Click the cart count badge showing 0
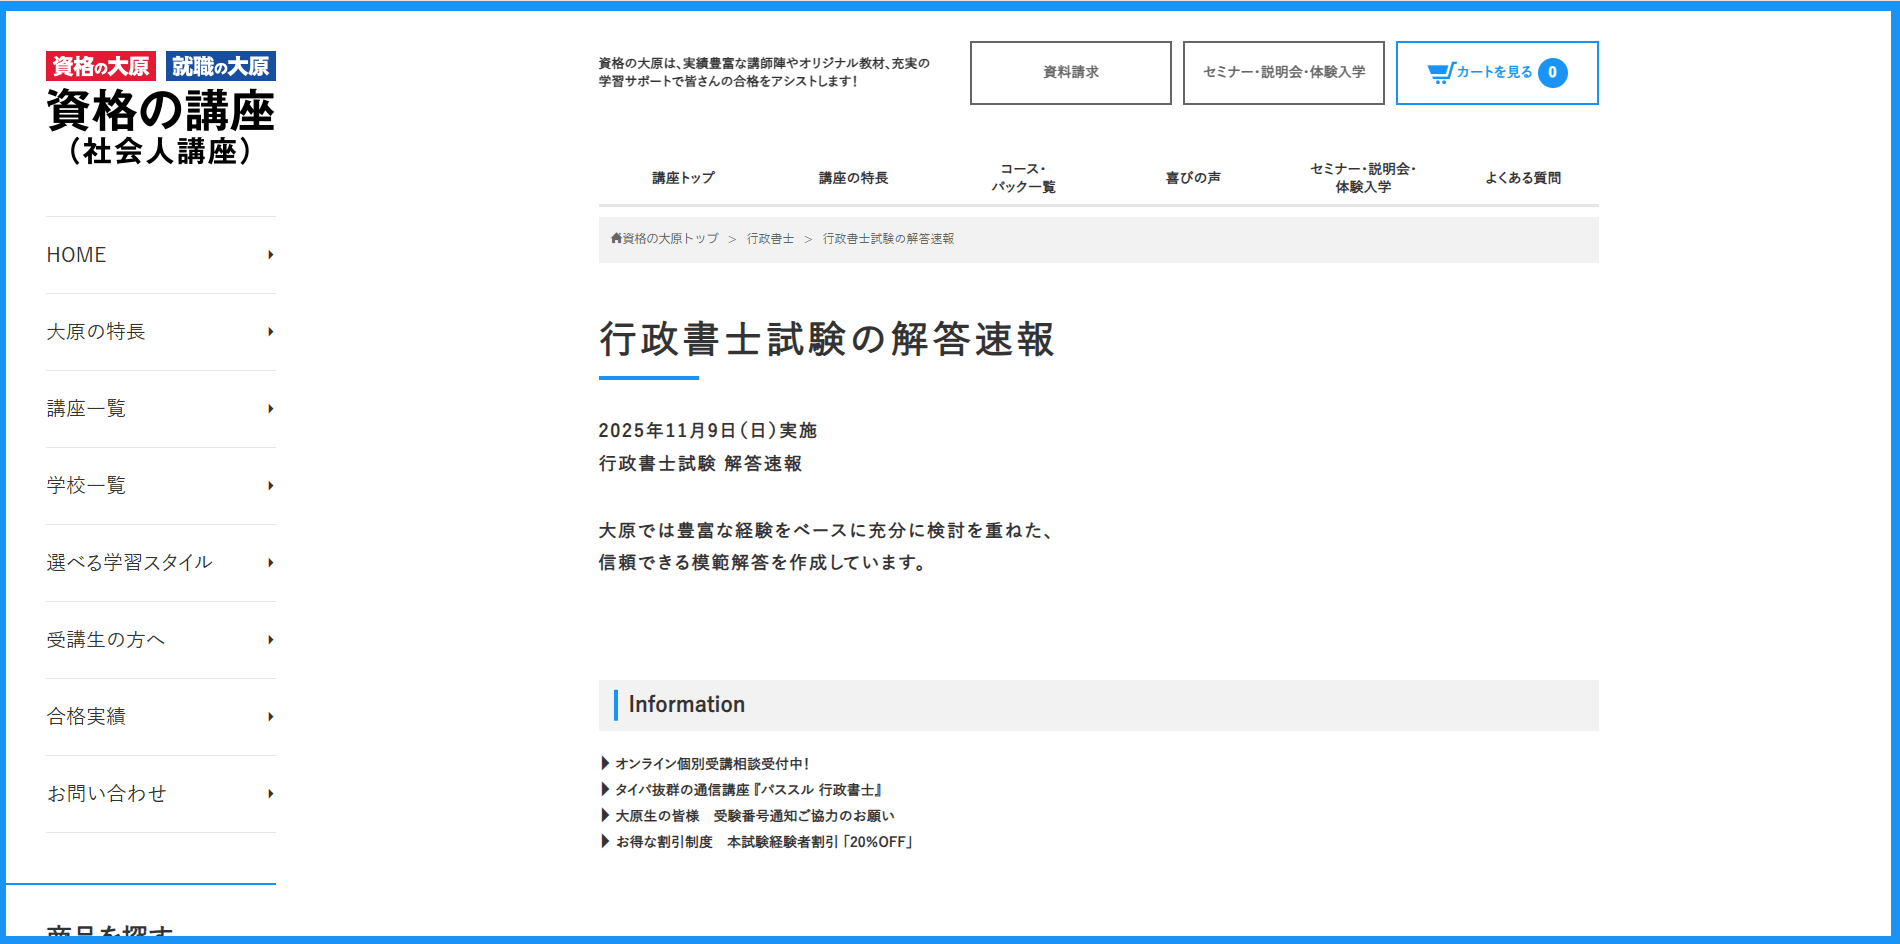Image resolution: width=1900 pixels, height=944 pixels. click(x=1552, y=72)
